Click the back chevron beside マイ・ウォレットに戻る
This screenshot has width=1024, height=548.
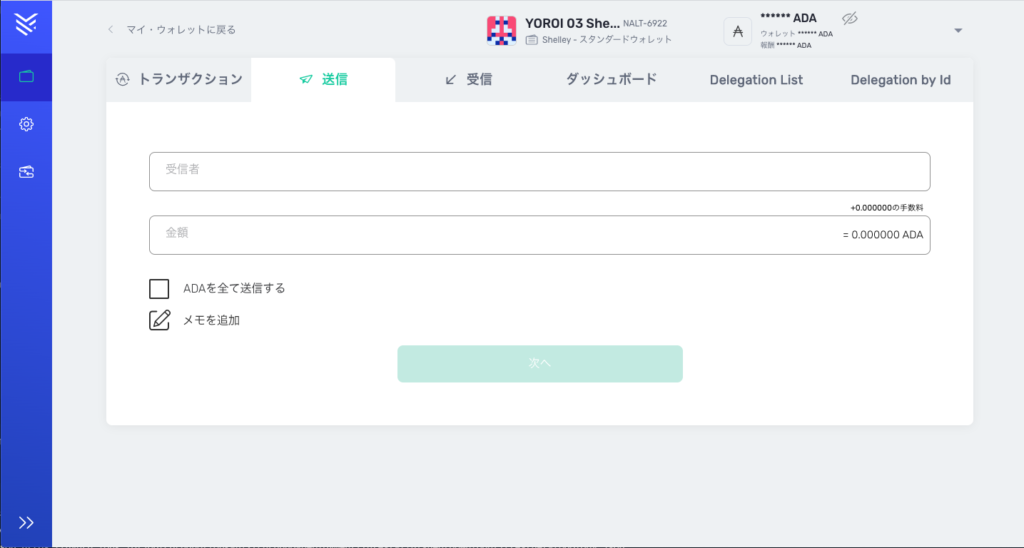(x=111, y=30)
